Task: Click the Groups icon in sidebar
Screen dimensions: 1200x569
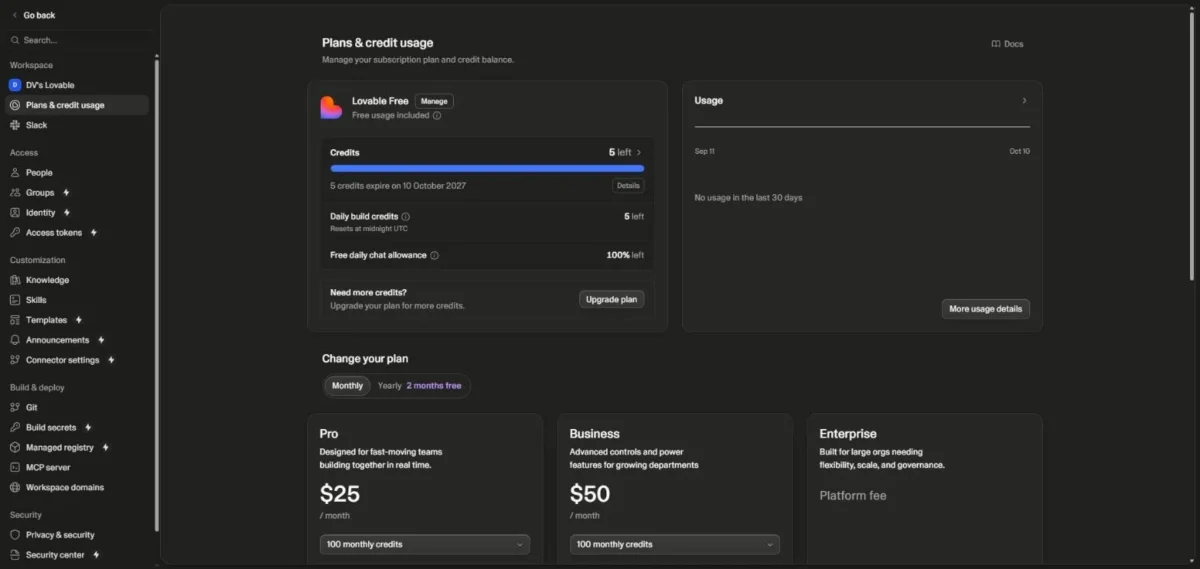Action: point(15,192)
